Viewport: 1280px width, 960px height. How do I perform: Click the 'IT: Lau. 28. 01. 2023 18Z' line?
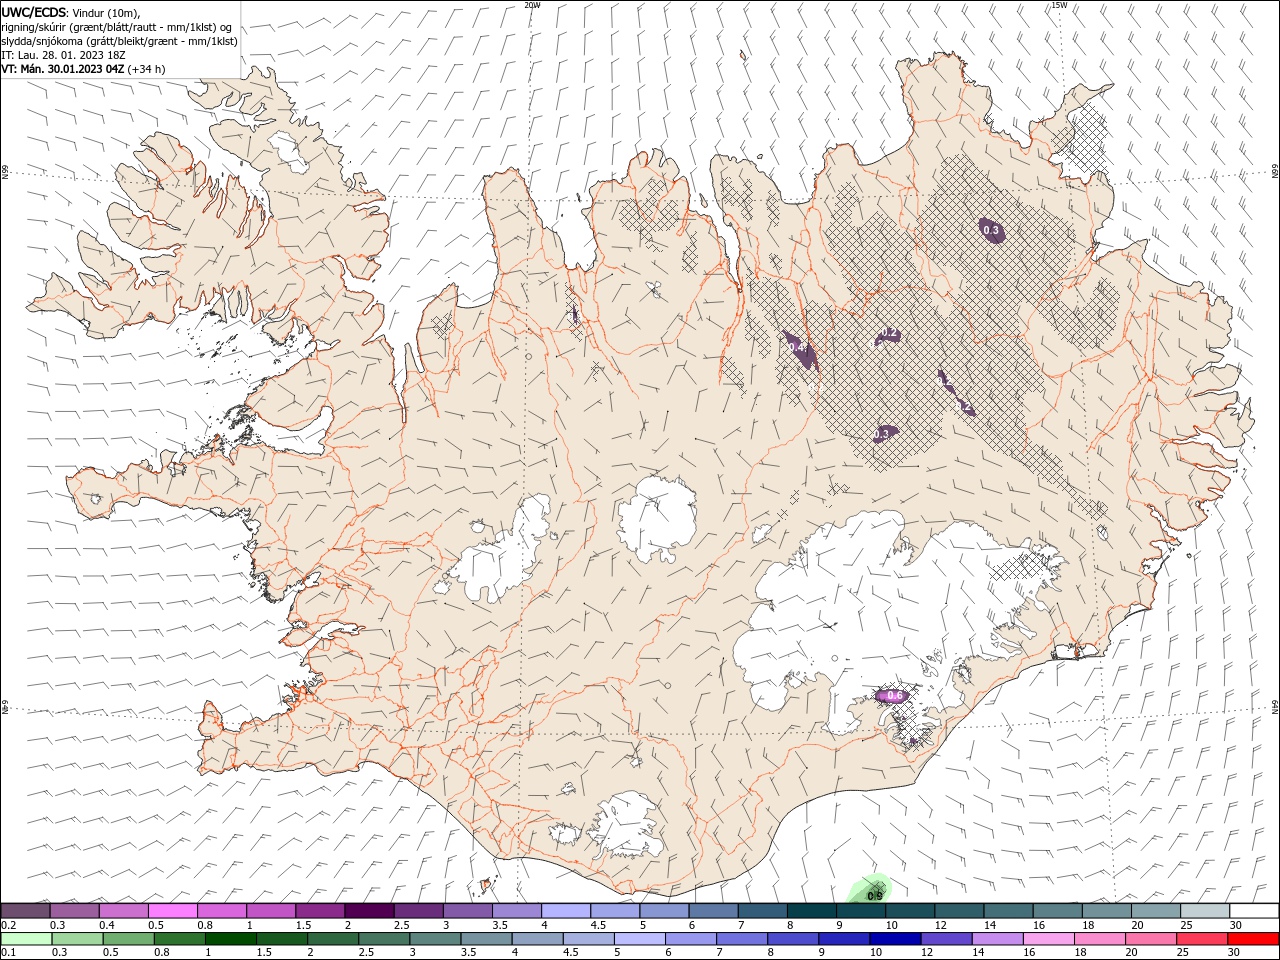click(64, 55)
